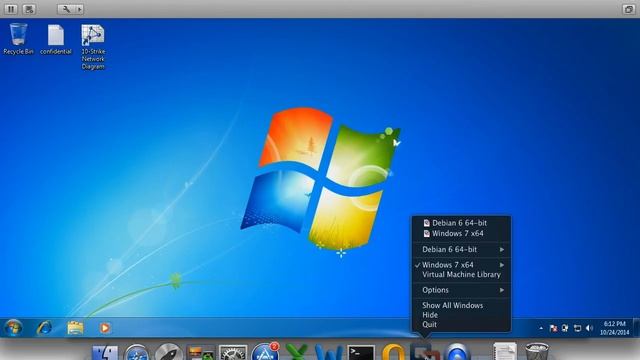Open Virtual Machine Library from the dock menu

(461, 275)
